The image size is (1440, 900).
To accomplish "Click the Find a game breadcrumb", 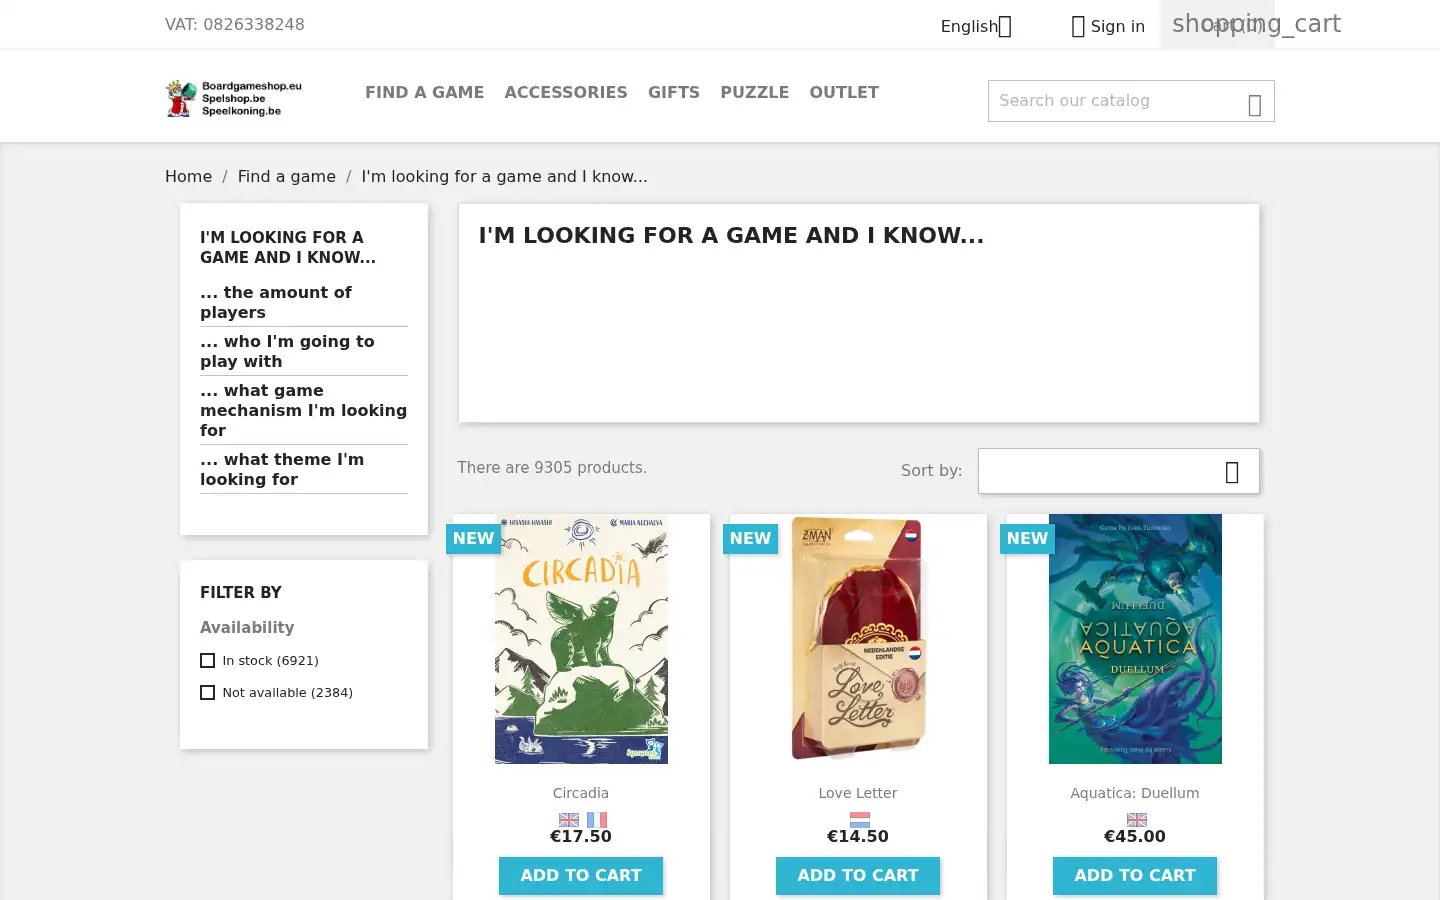I will coord(286,176).
